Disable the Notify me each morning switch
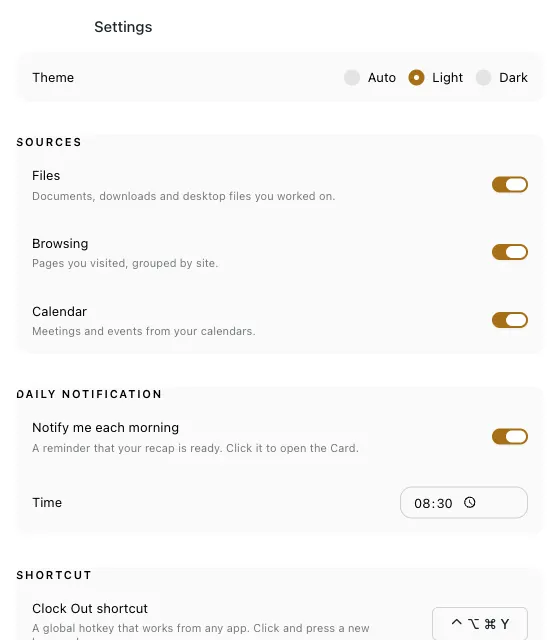The height and width of the screenshot is (640, 560). (510, 436)
